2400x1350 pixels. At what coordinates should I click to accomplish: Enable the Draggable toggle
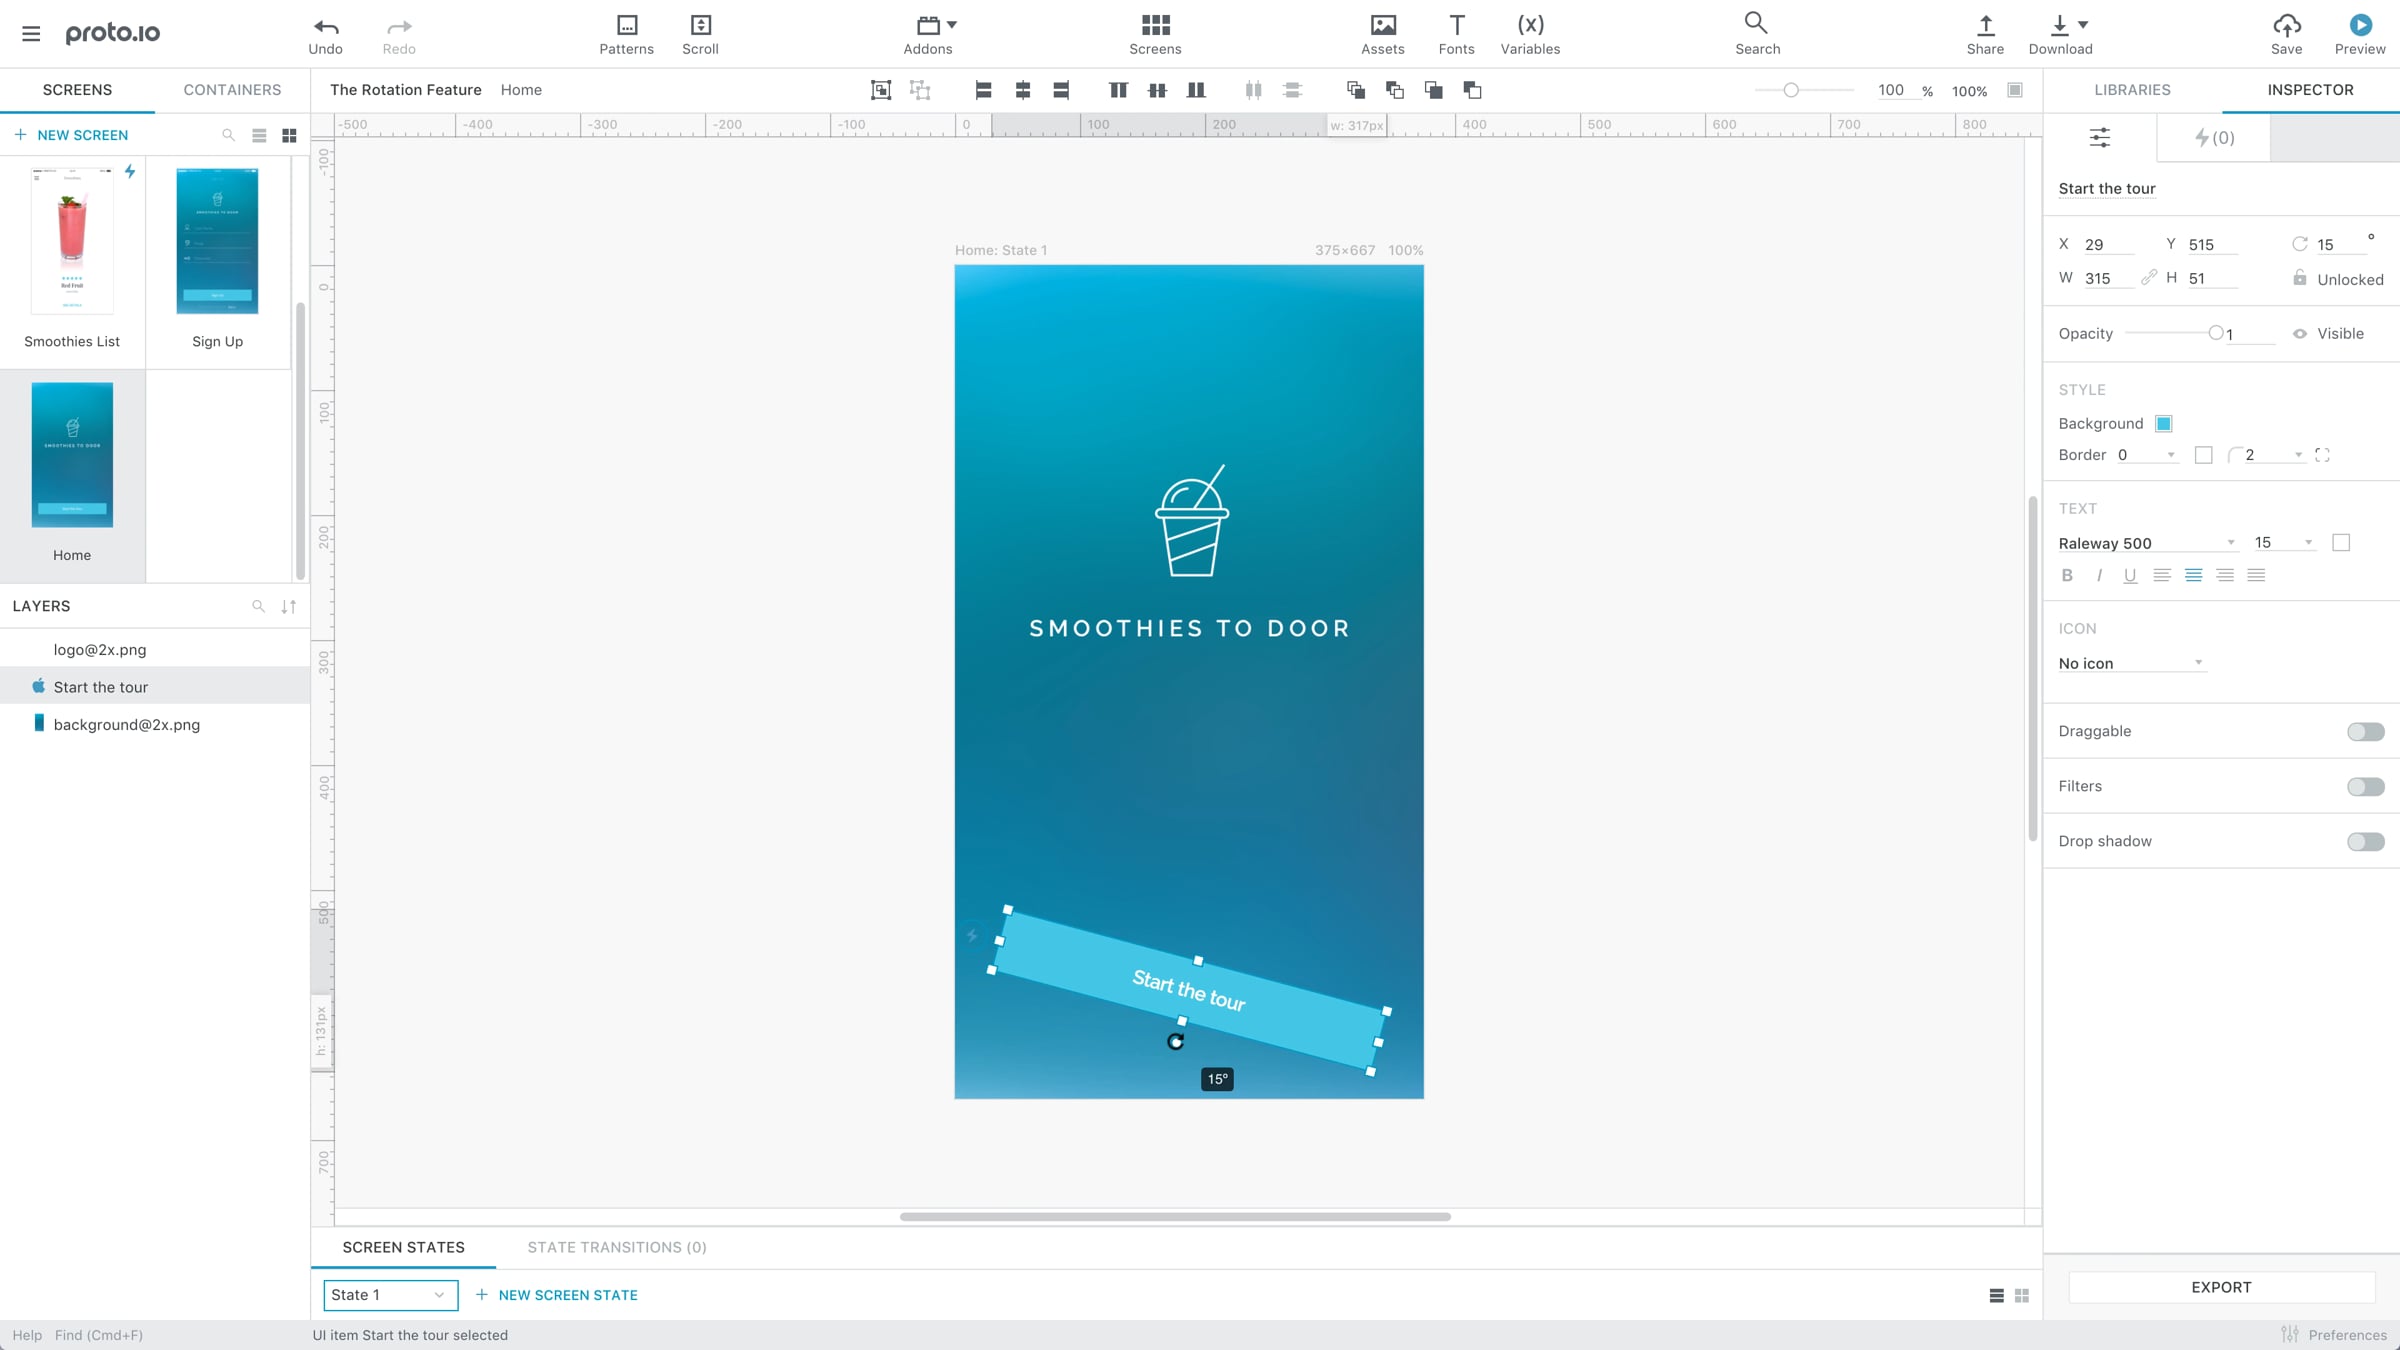pyautogui.click(x=2365, y=732)
